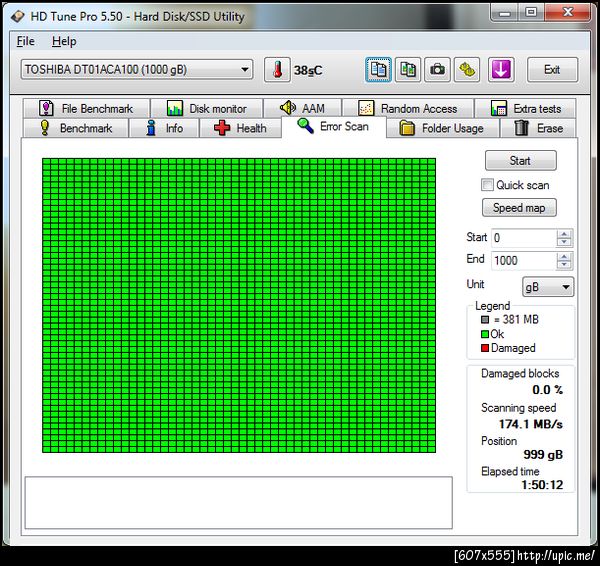Switch to the Benchmark tab
The height and width of the screenshot is (566, 600).
(76, 128)
